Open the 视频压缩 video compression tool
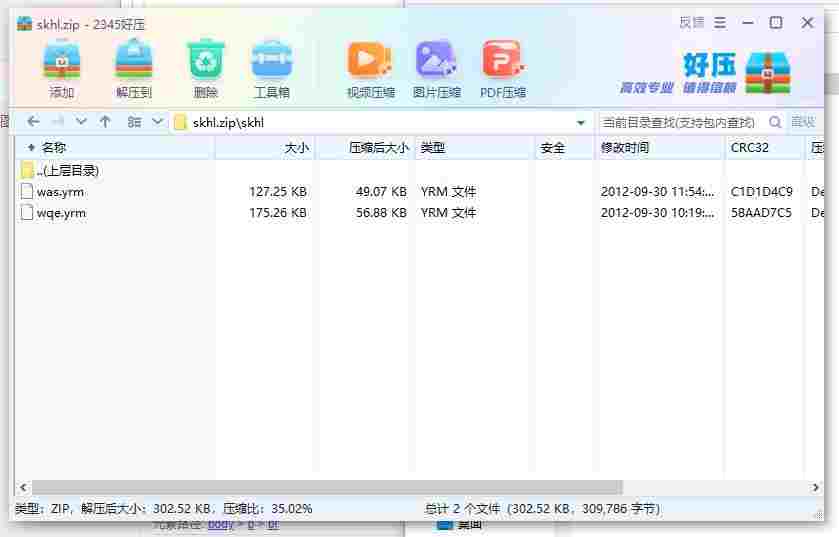 click(x=370, y=68)
